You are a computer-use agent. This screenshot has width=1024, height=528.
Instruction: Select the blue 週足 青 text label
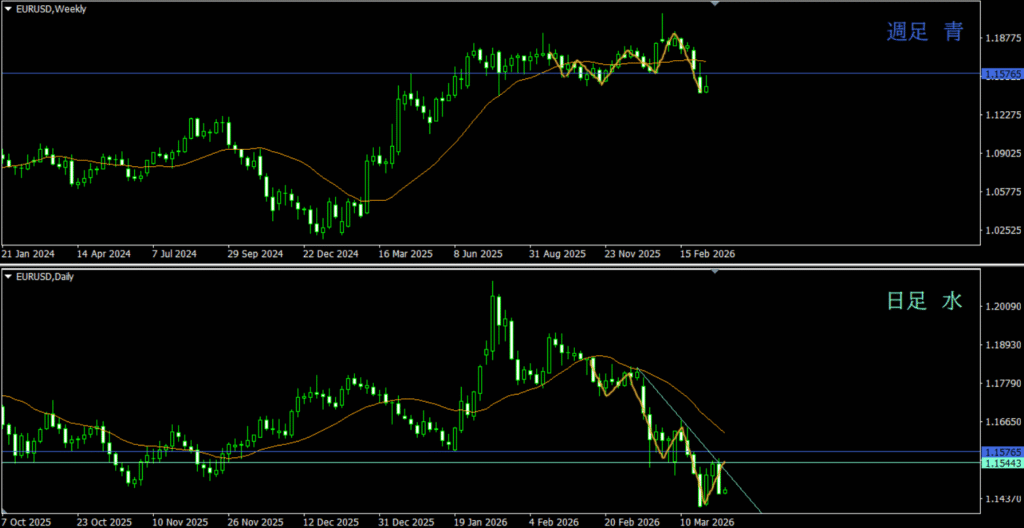tap(924, 32)
